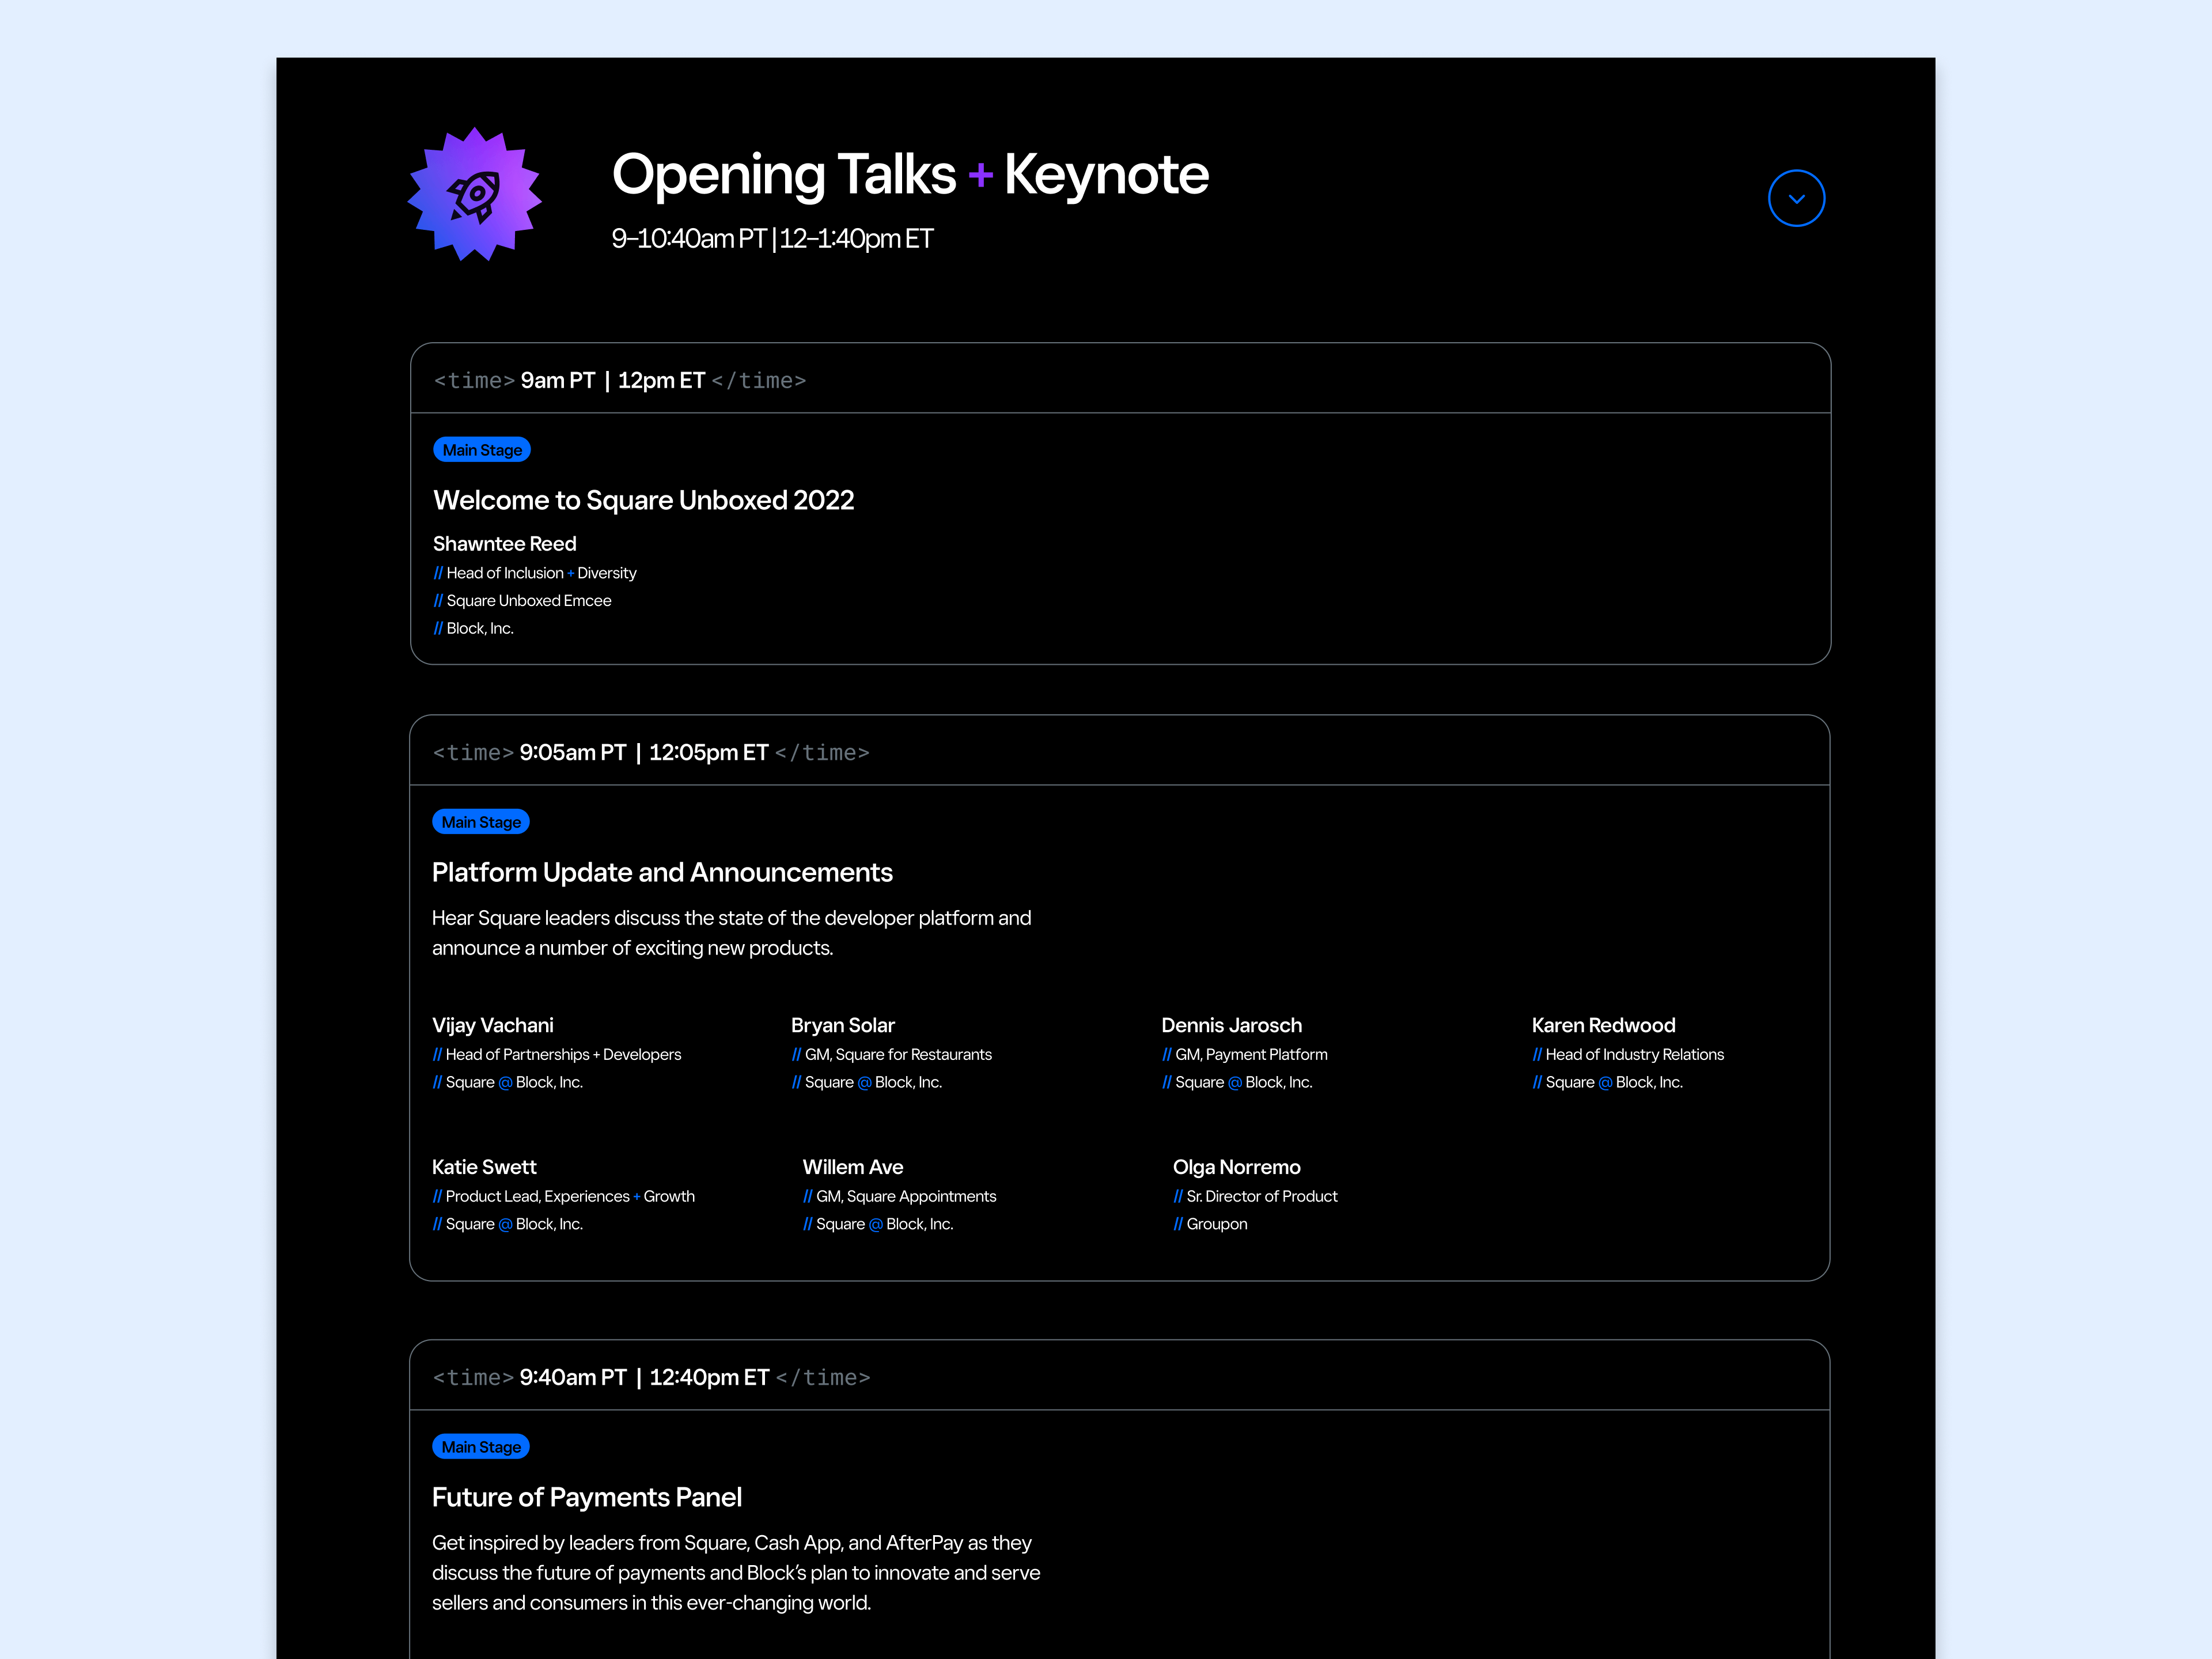Click Square @ Block, Inc. under Willem Ave
This screenshot has width=2212, height=1659.
point(878,1224)
